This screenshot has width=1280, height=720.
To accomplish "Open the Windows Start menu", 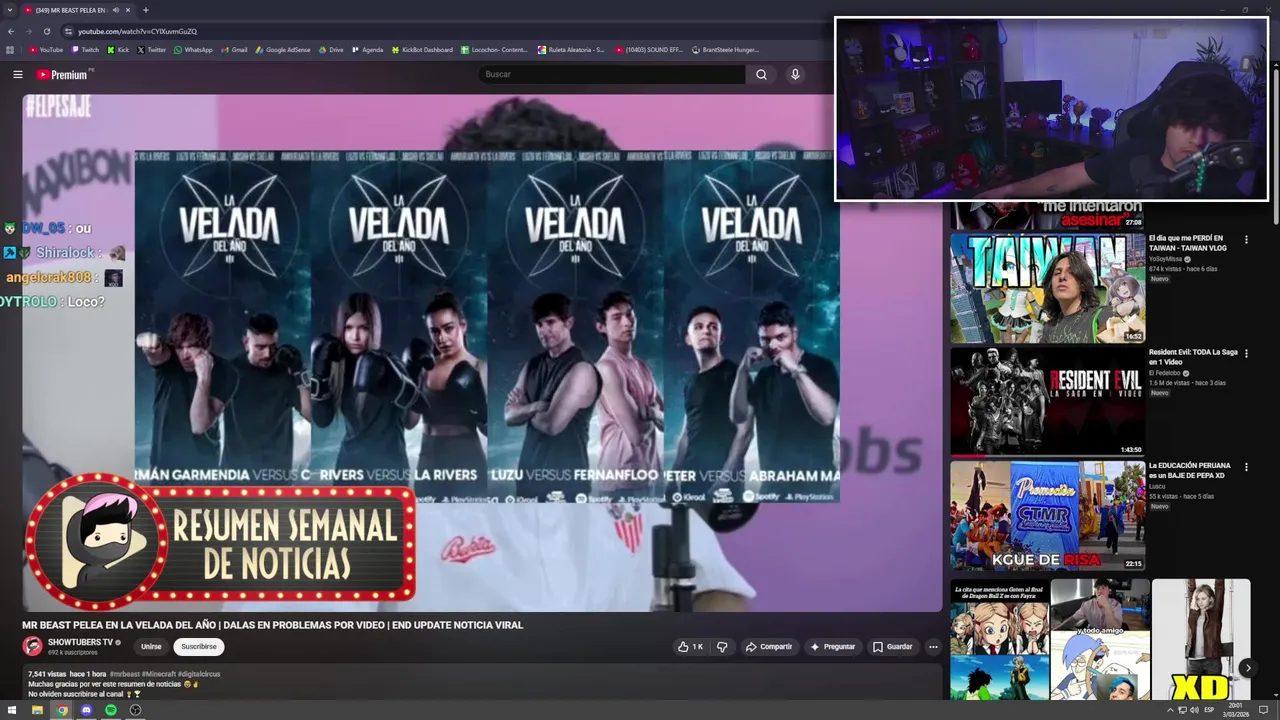I will [x=12, y=710].
